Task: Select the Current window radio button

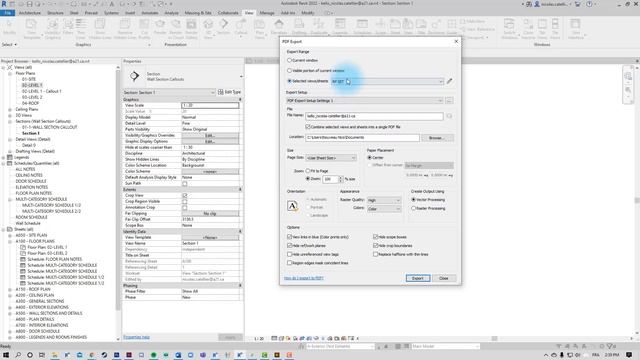Action: (x=289, y=60)
